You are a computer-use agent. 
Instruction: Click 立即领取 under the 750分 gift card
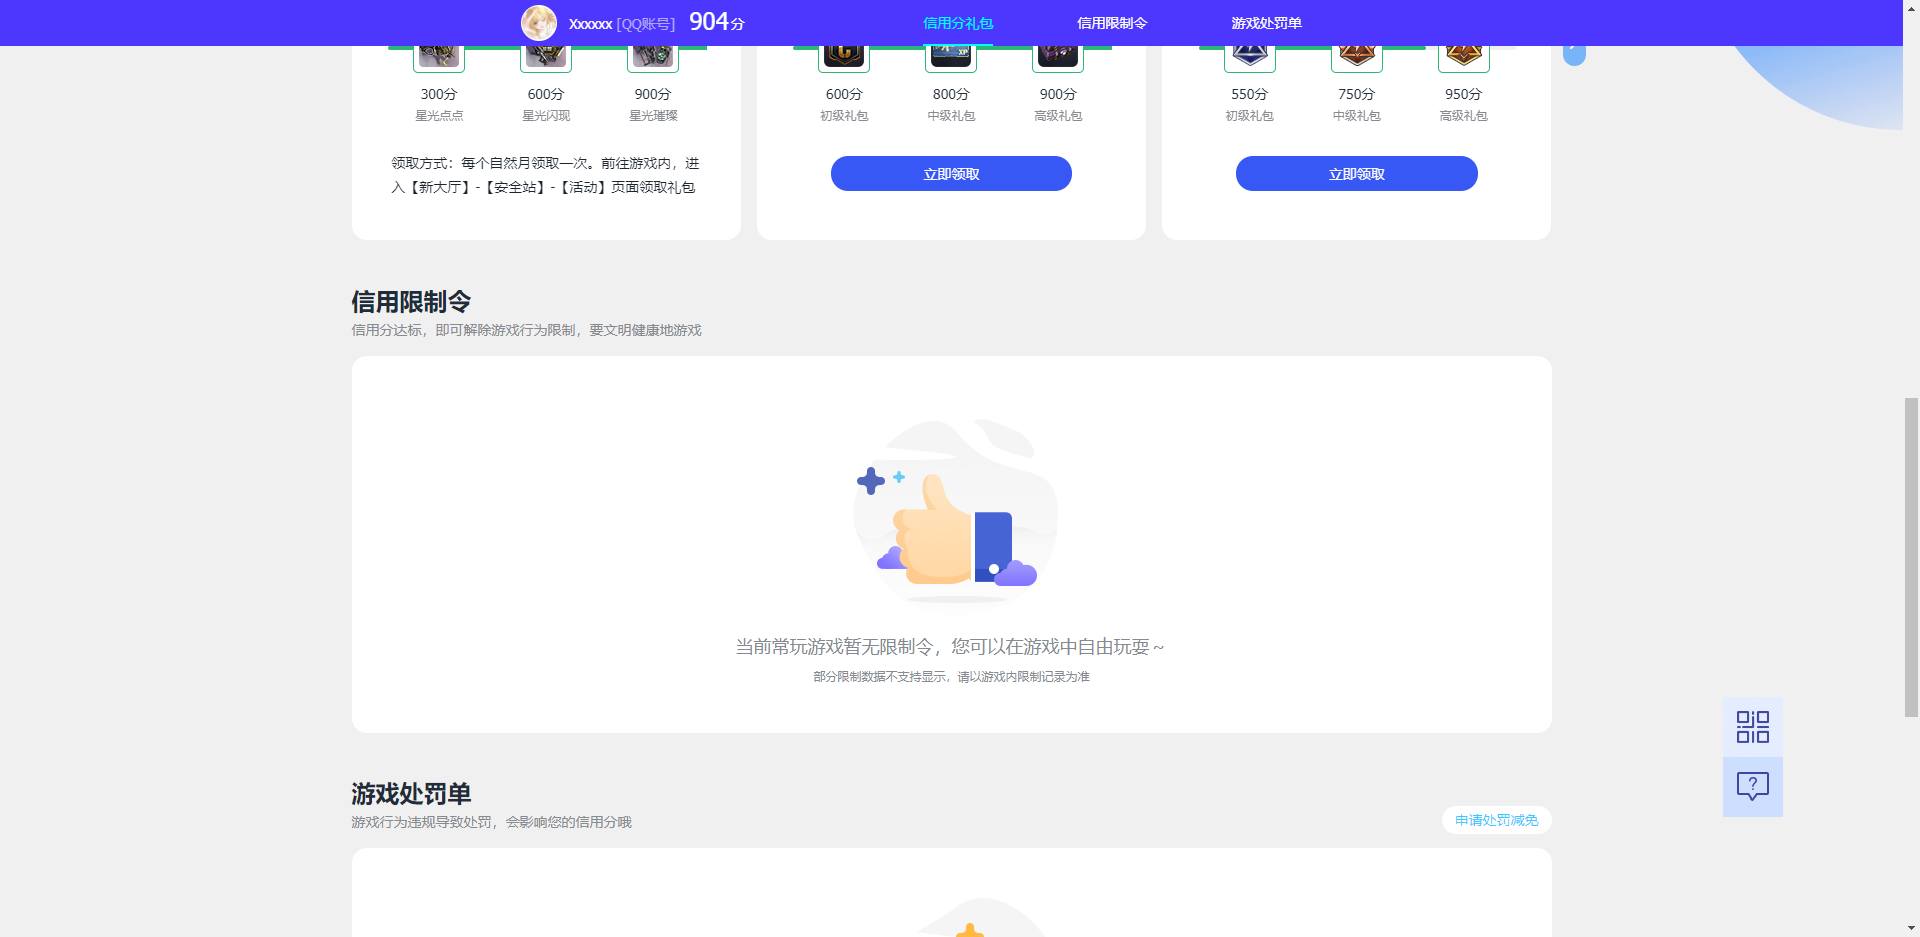click(x=1357, y=174)
